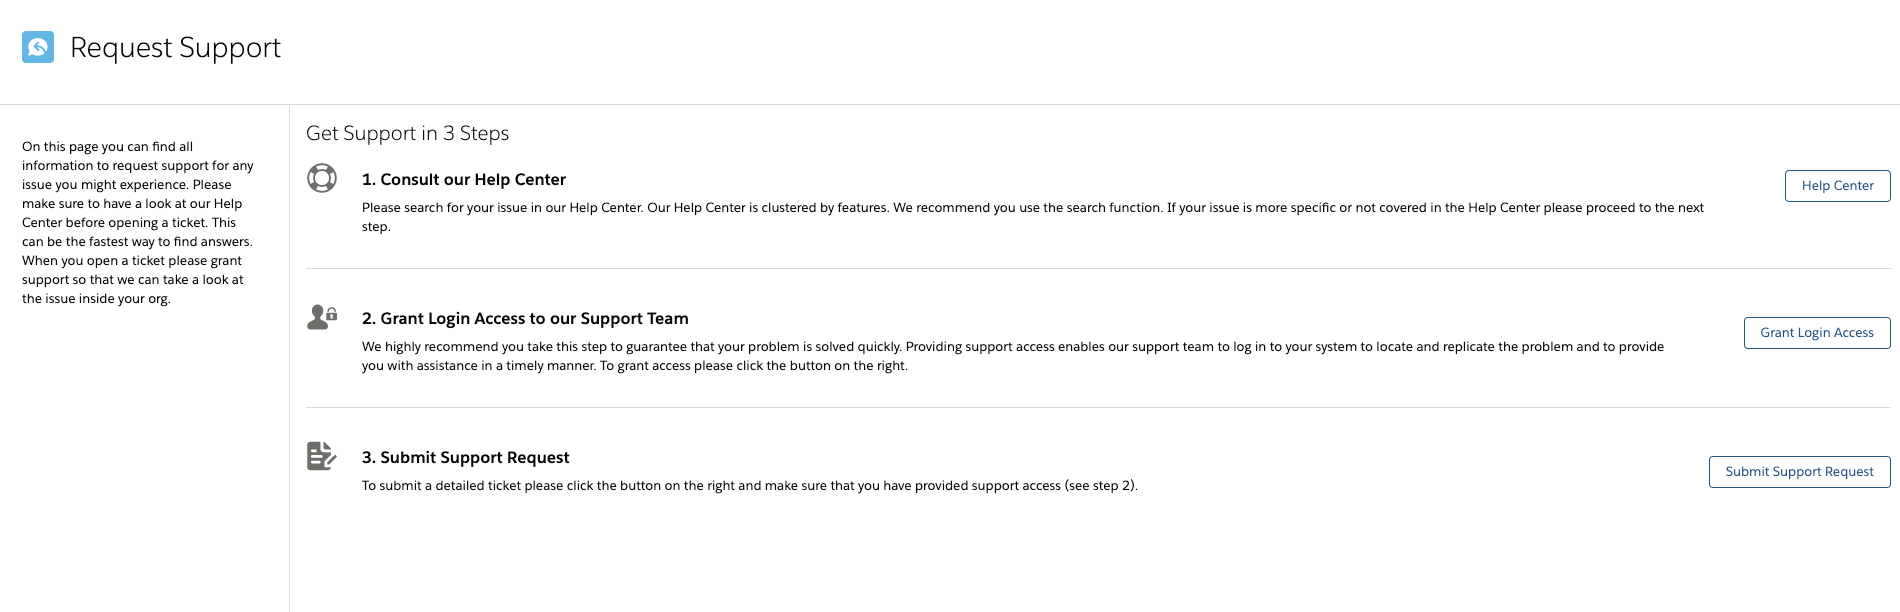Click the vertical divider beside the sidebar text
Screen dimensions: 1900x612
[x=289, y=358]
